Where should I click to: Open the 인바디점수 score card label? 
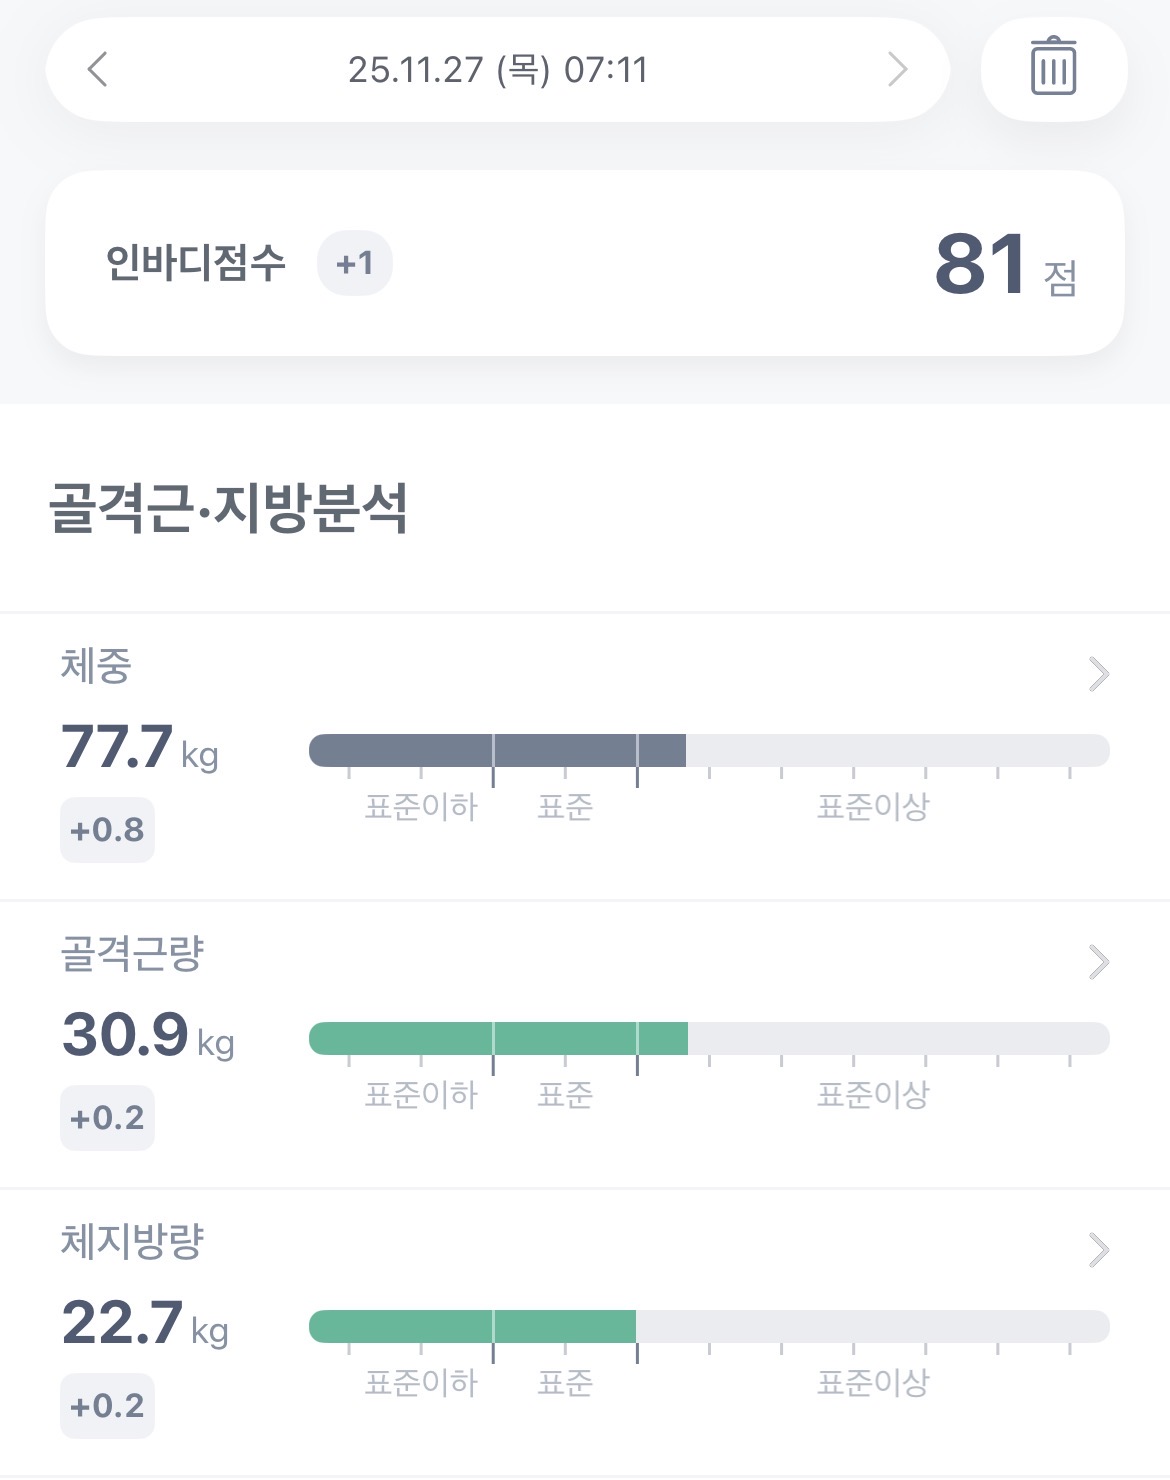coord(196,263)
